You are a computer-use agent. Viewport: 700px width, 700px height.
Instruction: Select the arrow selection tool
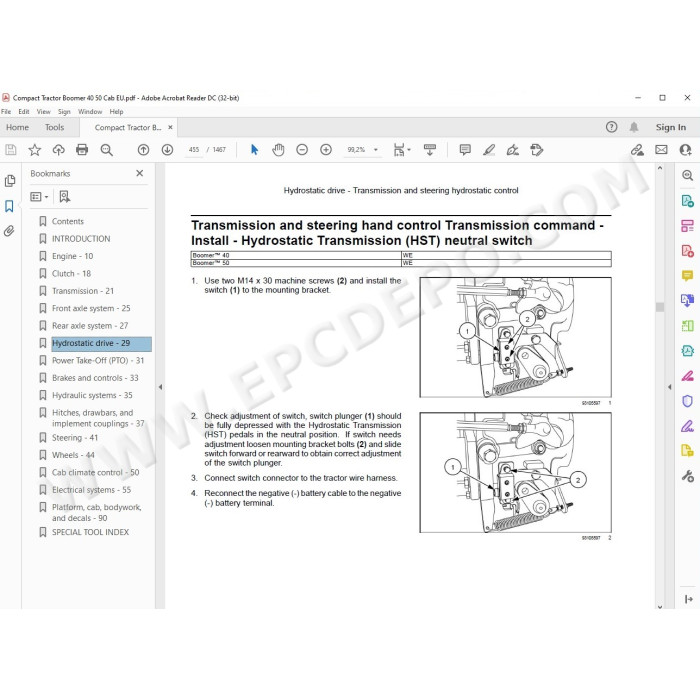coord(254,150)
